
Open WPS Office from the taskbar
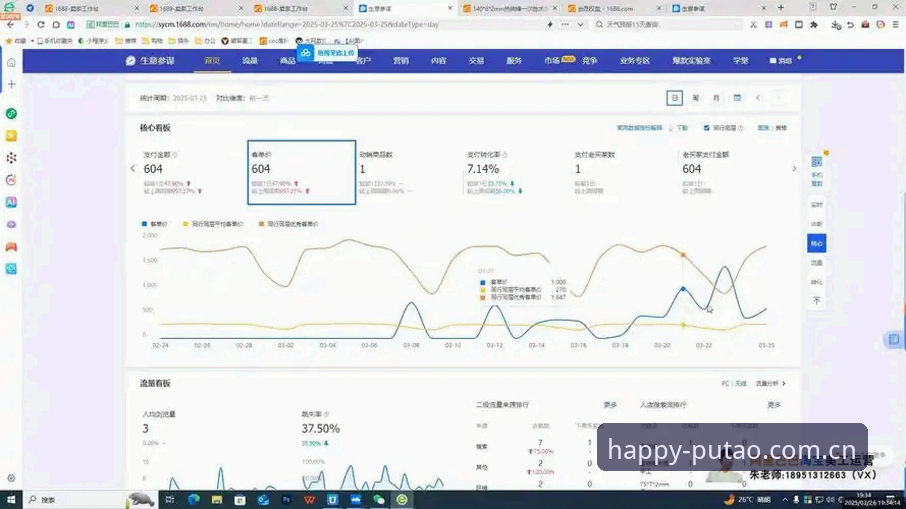309,500
